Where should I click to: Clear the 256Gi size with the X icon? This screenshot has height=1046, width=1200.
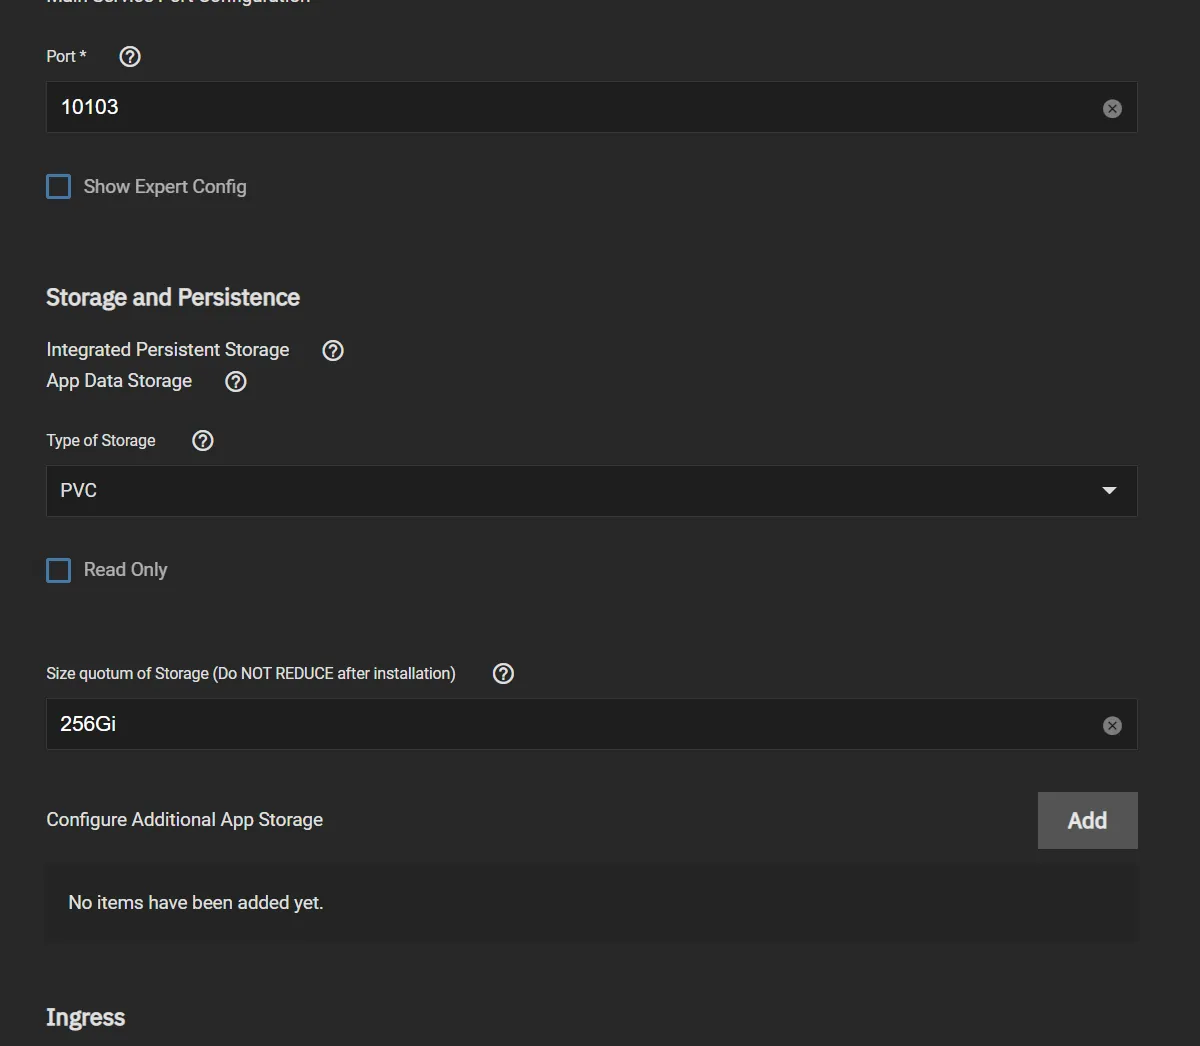pyautogui.click(x=1112, y=725)
